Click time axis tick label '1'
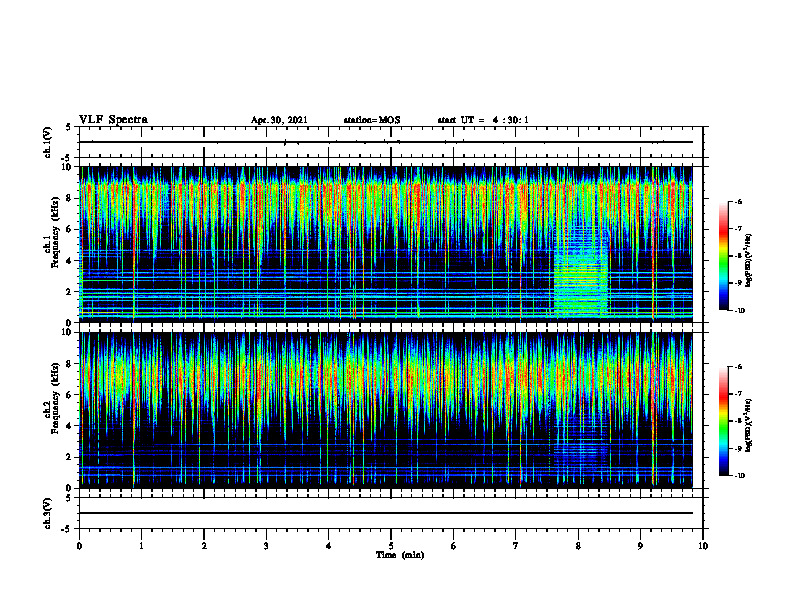 click(141, 546)
